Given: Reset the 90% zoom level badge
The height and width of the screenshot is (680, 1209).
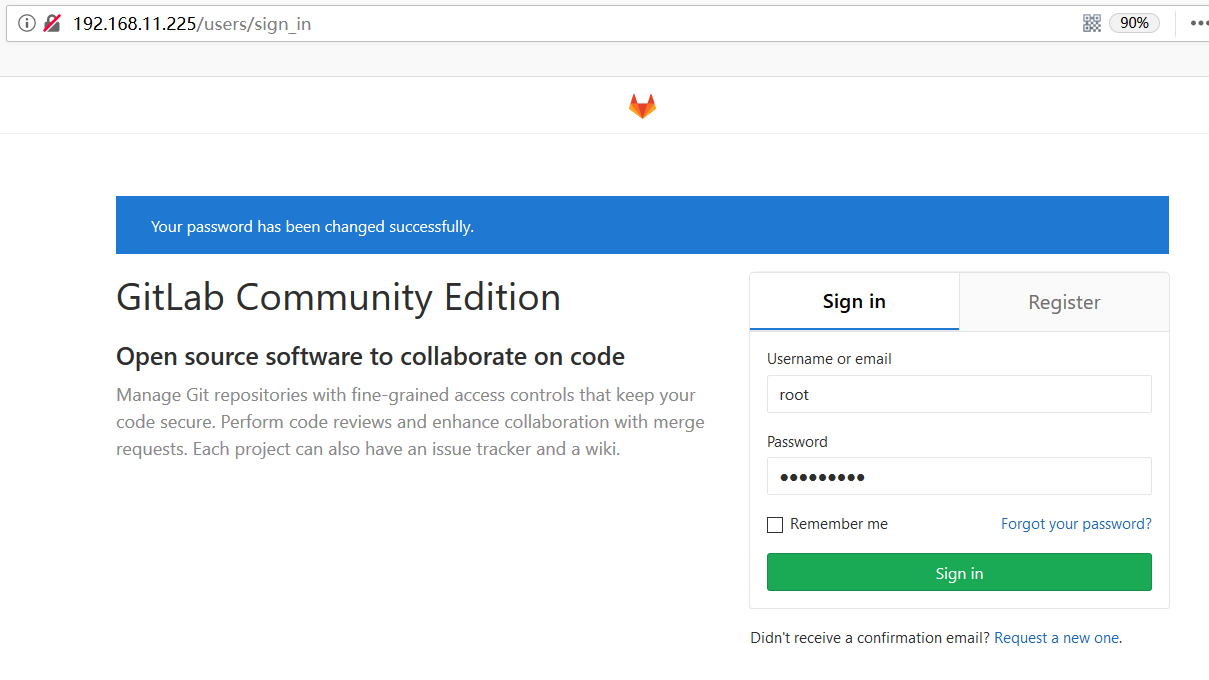Looking at the screenshot, I should click(1134, 23).
